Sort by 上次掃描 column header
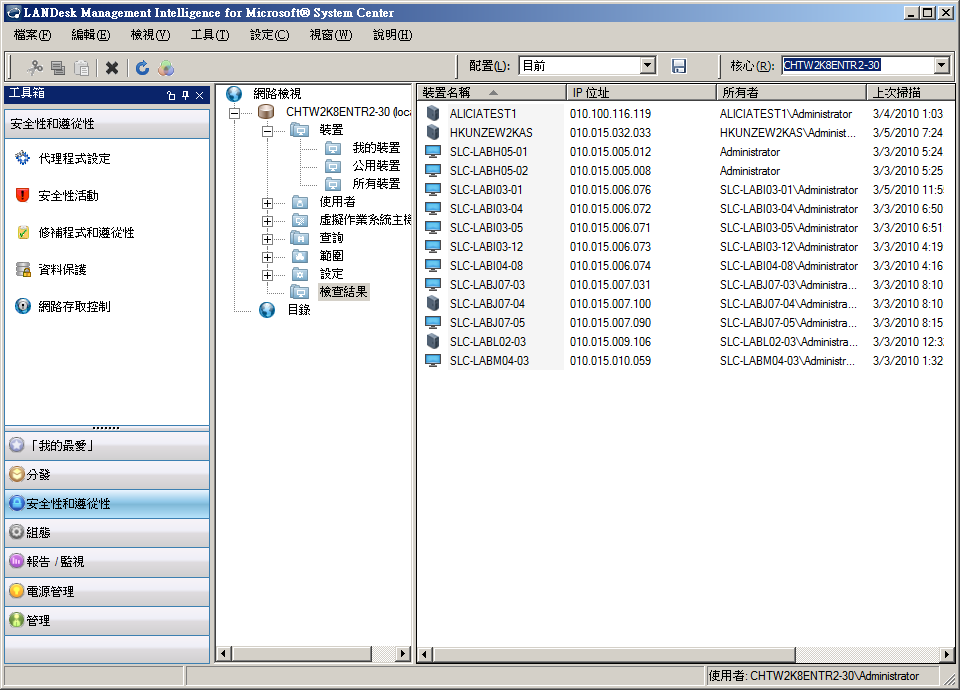Viewport: 960px width, 690px height. tap(910, 92)
